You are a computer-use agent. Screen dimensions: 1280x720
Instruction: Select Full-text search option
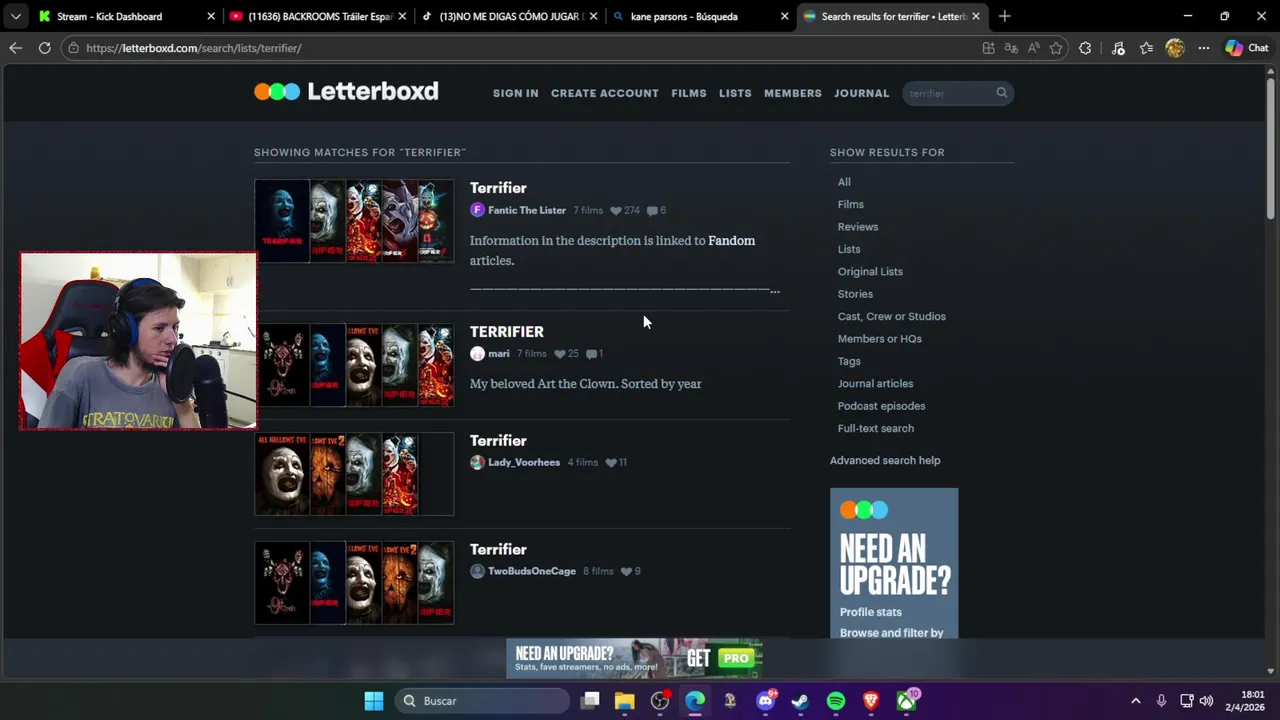click(876, 428)
